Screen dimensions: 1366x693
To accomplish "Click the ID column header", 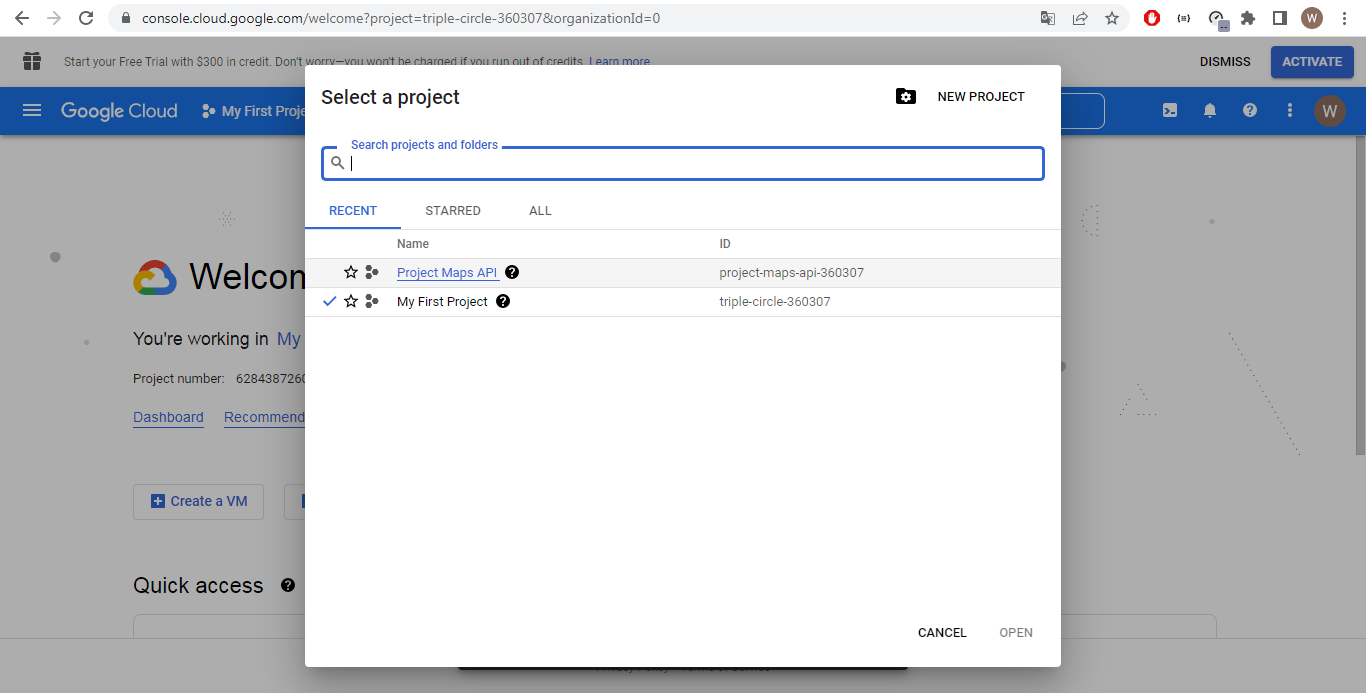I will pyautogui.click(x=725, y=244).
